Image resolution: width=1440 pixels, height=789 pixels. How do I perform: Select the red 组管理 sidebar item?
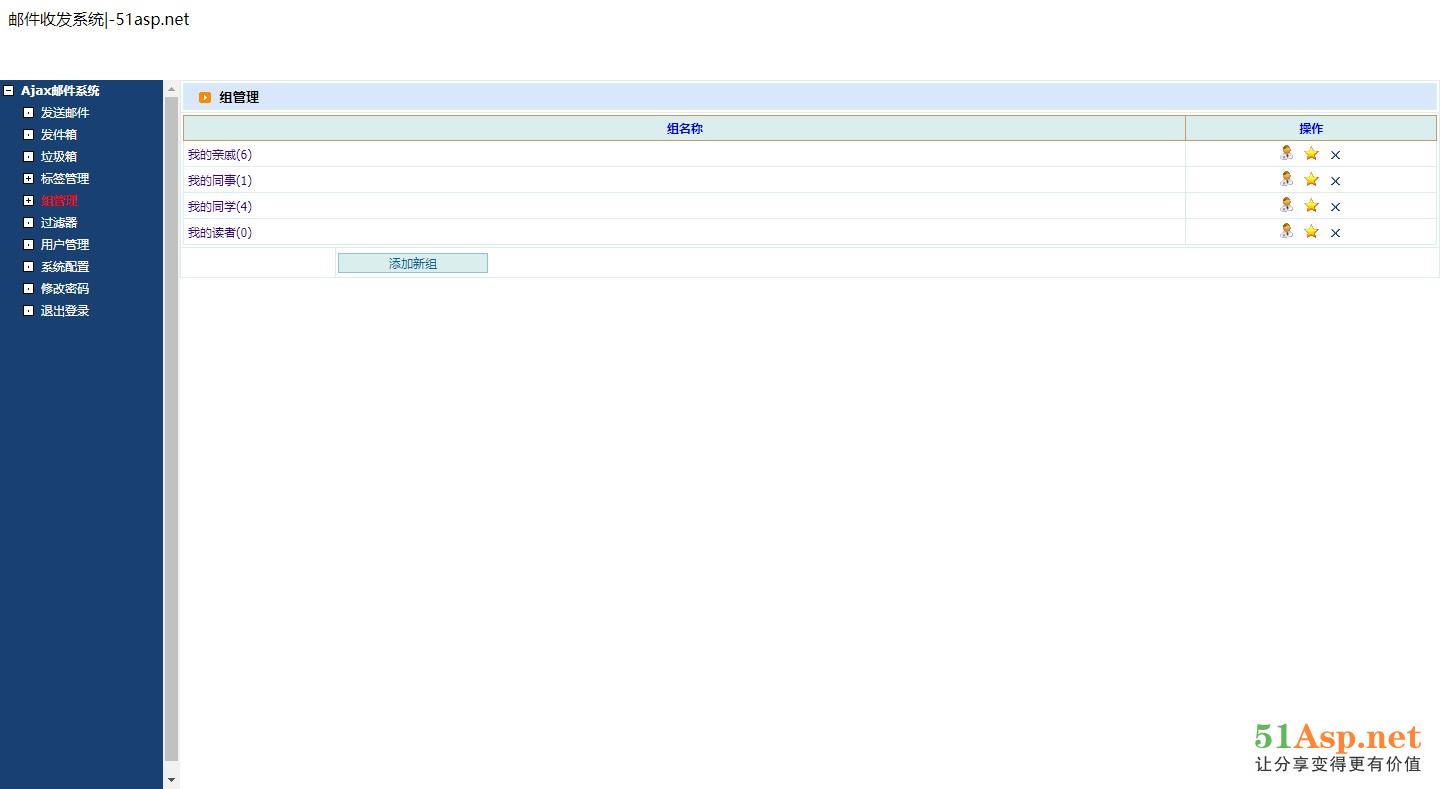[59, 201]
